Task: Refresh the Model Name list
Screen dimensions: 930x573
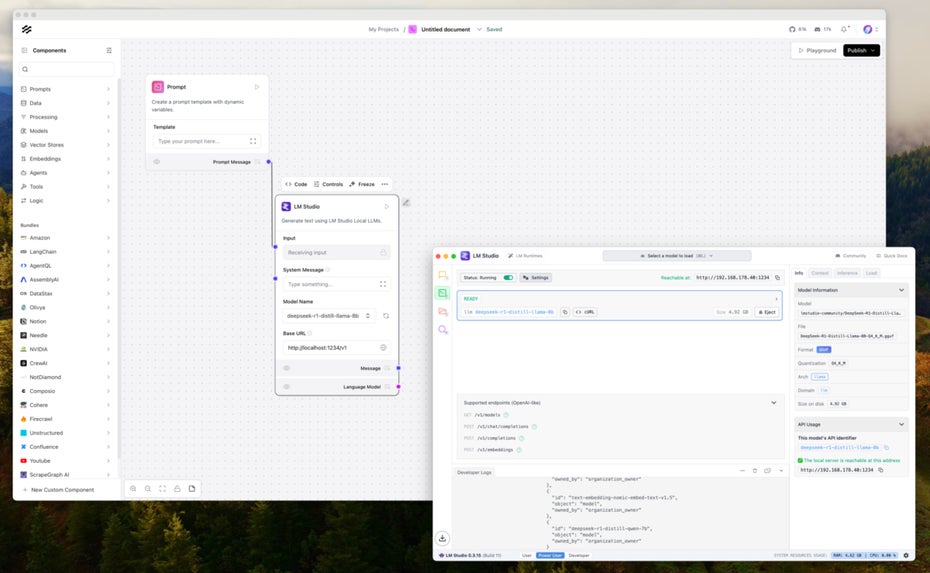Action: pos(386,316)
